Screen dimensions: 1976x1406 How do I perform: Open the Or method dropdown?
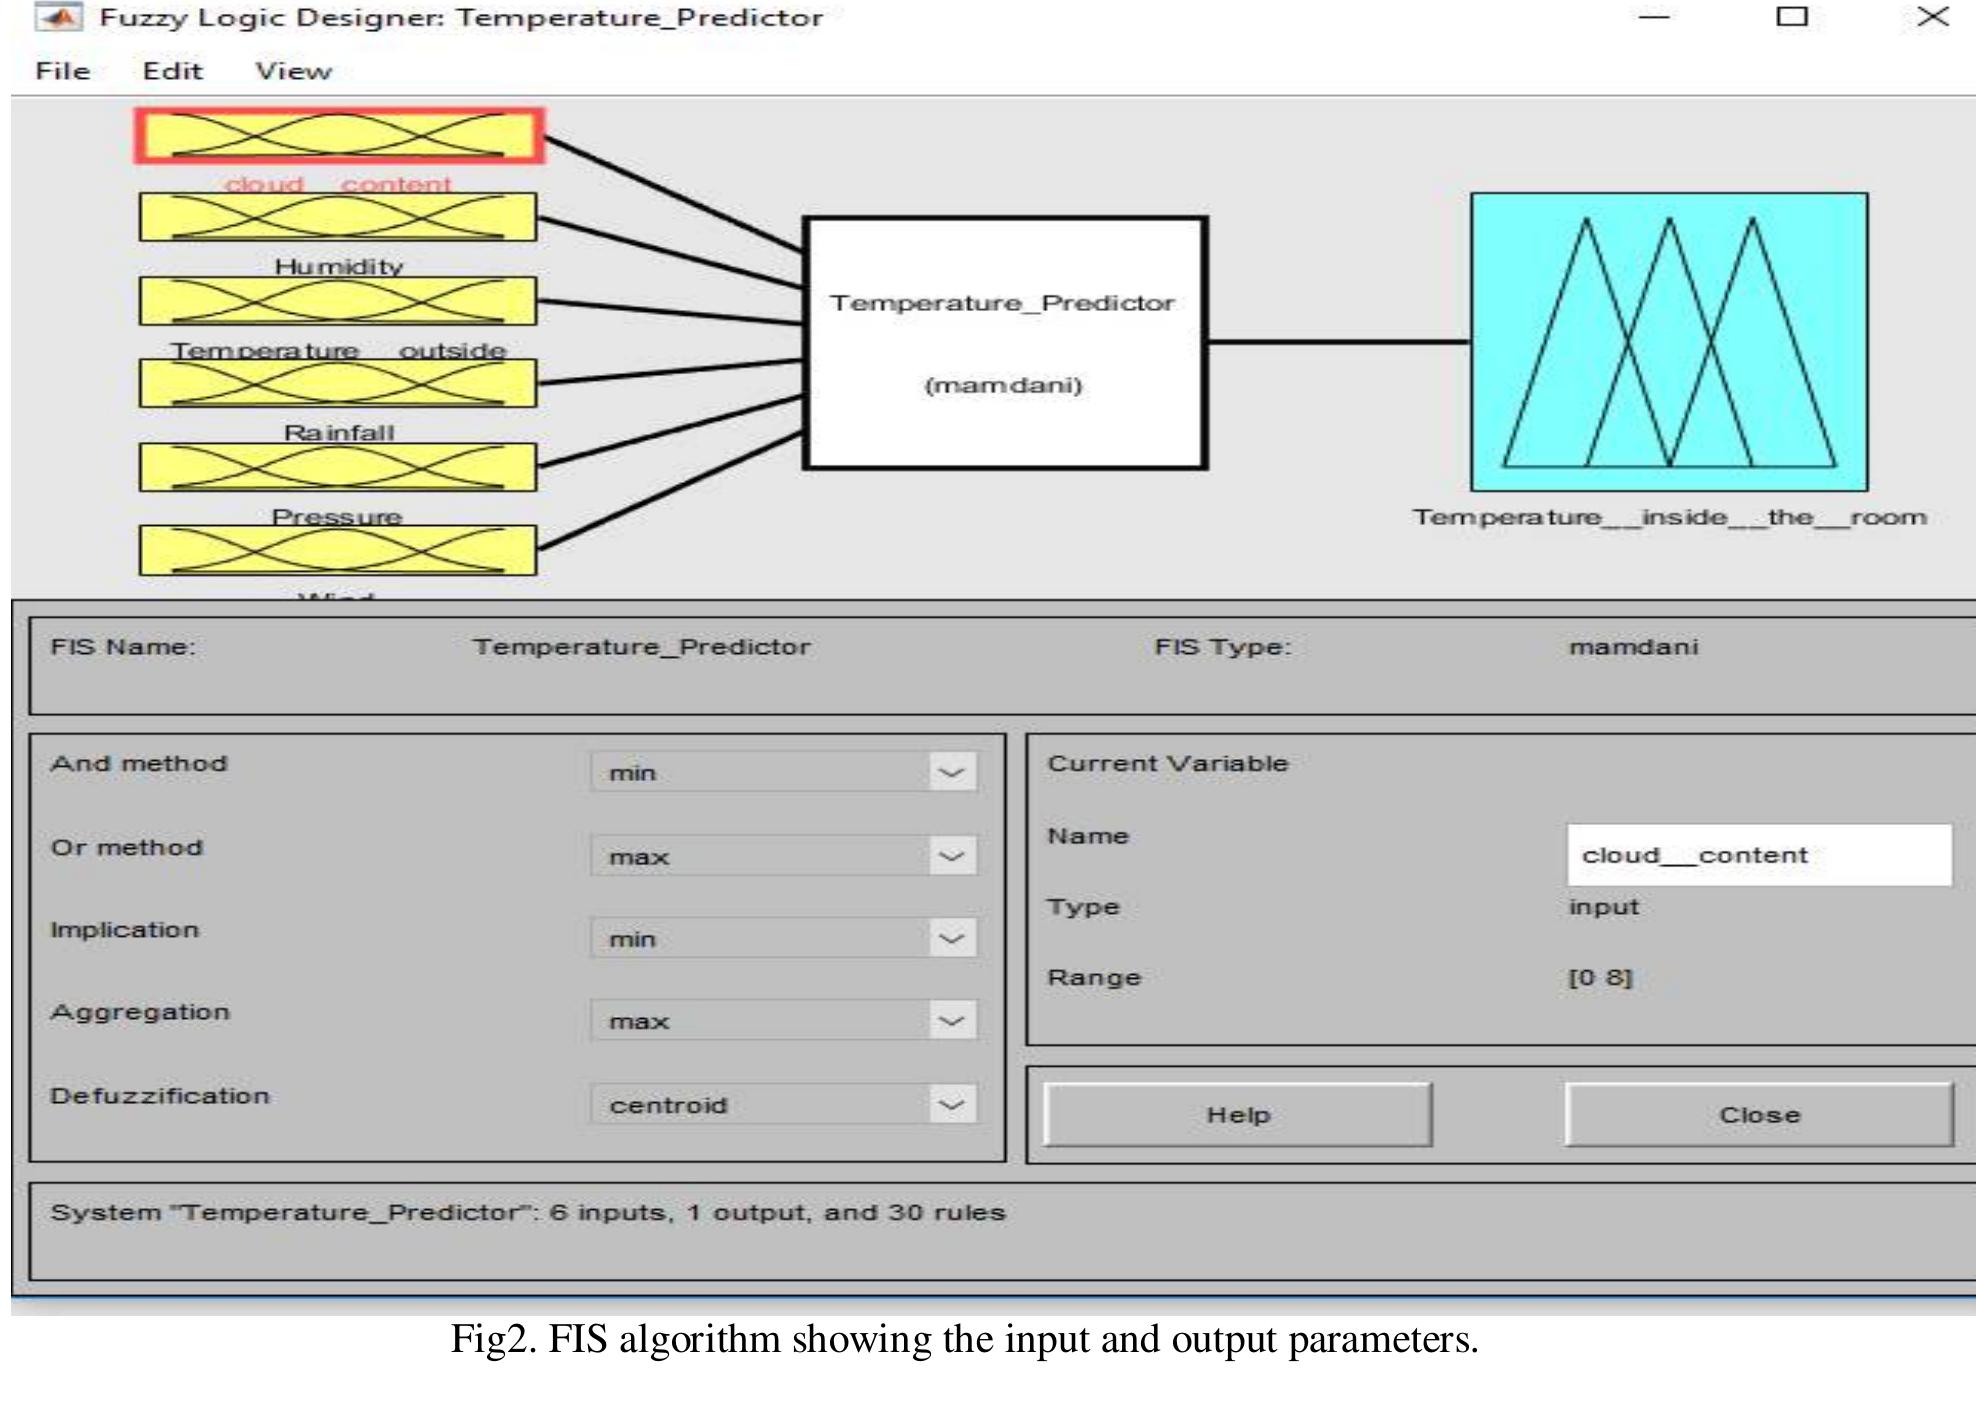click(x=784, y=856)
